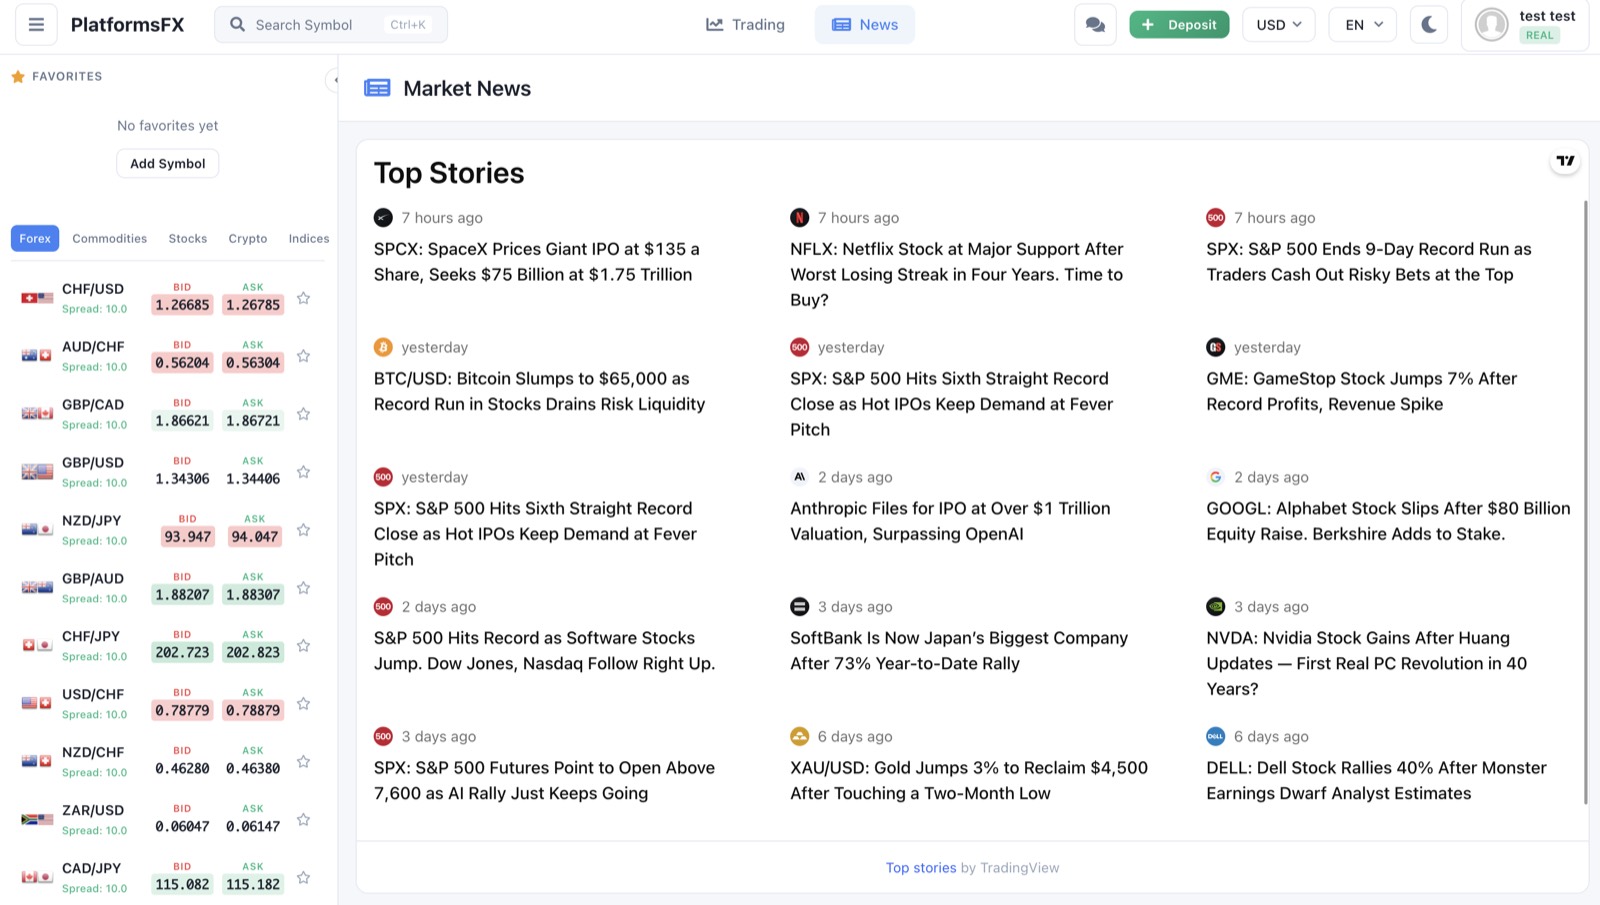Select the Indices category tab
Image resolution: width=1600 pixels, height=905 pixels.
[309, 238]
